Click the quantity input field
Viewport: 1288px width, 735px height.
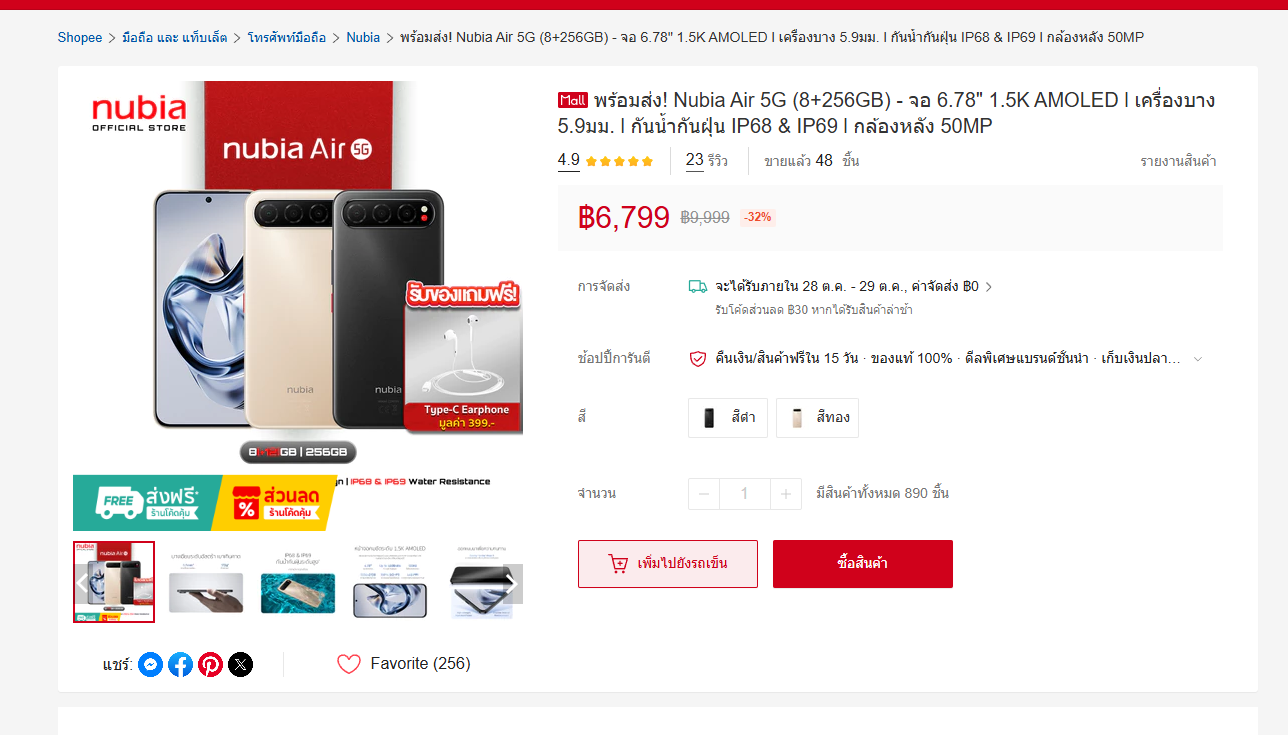tap(745, 494)
